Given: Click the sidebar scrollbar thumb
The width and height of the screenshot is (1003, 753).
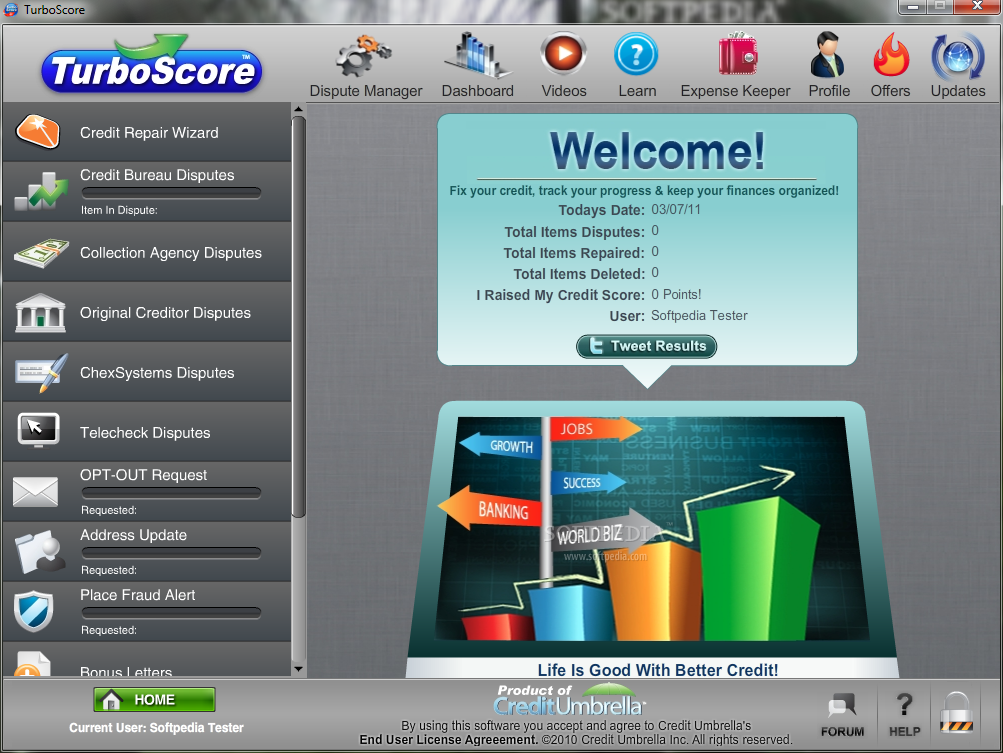Looking at the screenshot, I should point(298,316).
